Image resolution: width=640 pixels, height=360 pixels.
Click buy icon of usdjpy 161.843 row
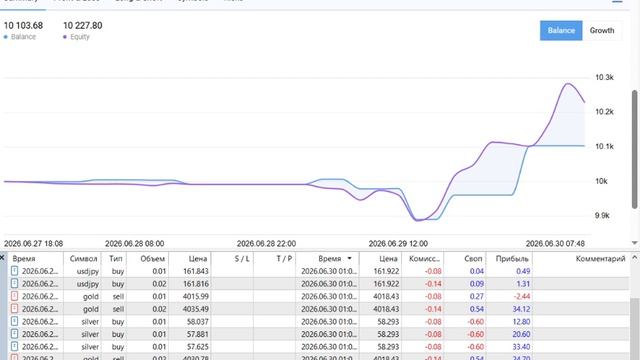click(14, 271)
